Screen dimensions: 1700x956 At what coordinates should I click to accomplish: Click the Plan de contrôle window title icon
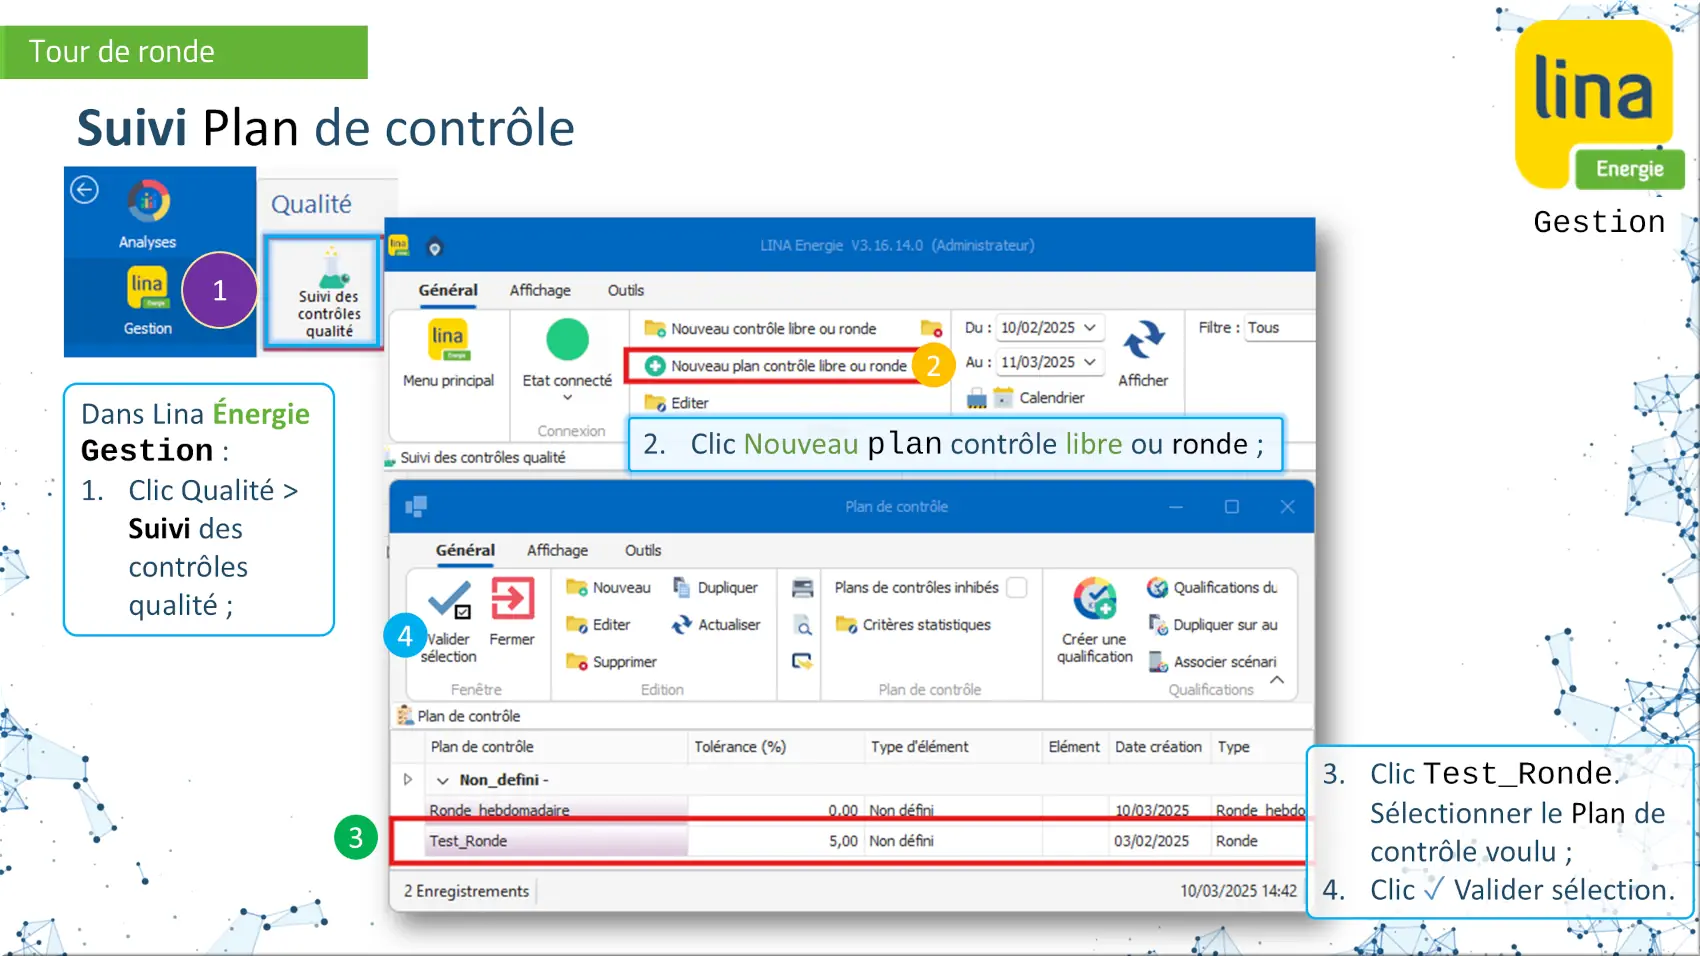416,507
